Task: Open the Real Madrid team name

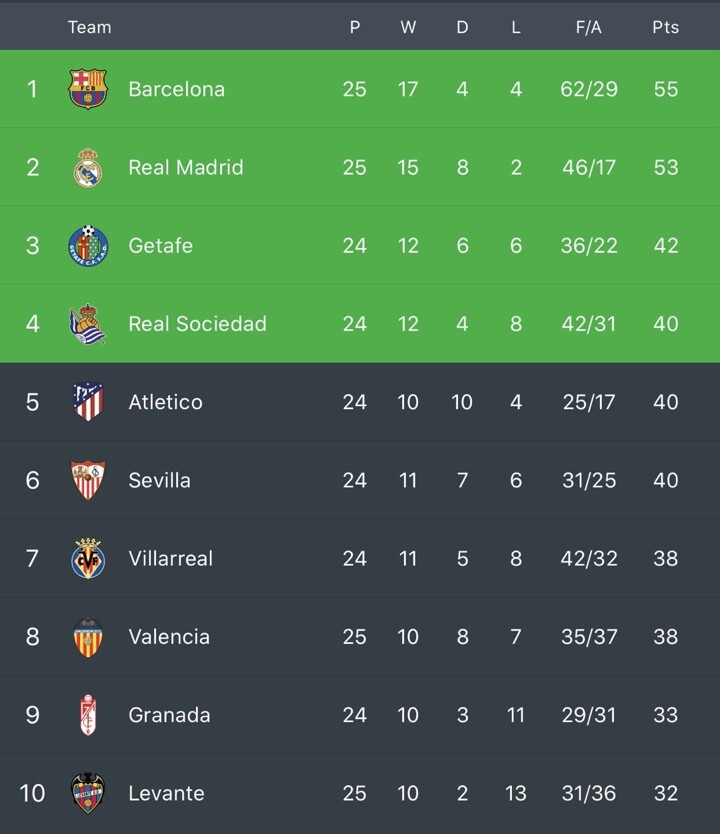Action: point(185,167)
